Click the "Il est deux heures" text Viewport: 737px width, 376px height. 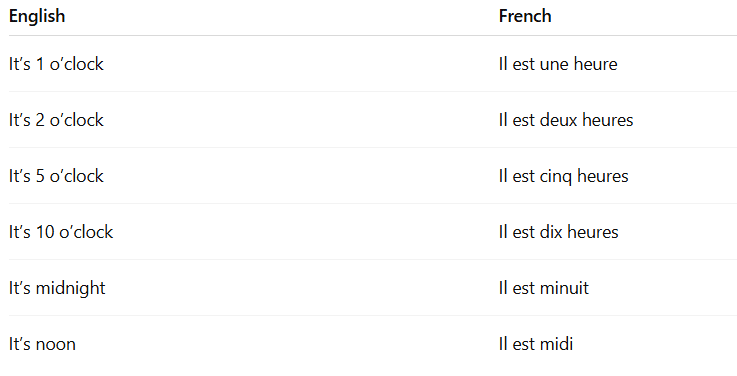tap(566, 120)
